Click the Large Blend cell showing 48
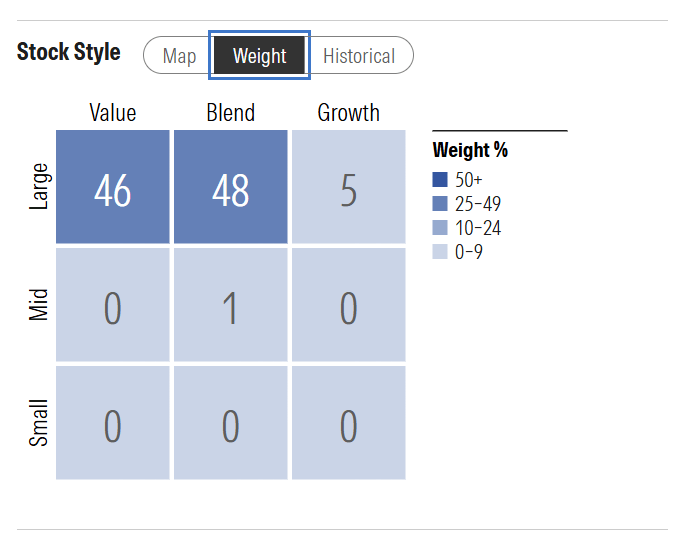 pos(230,187)
